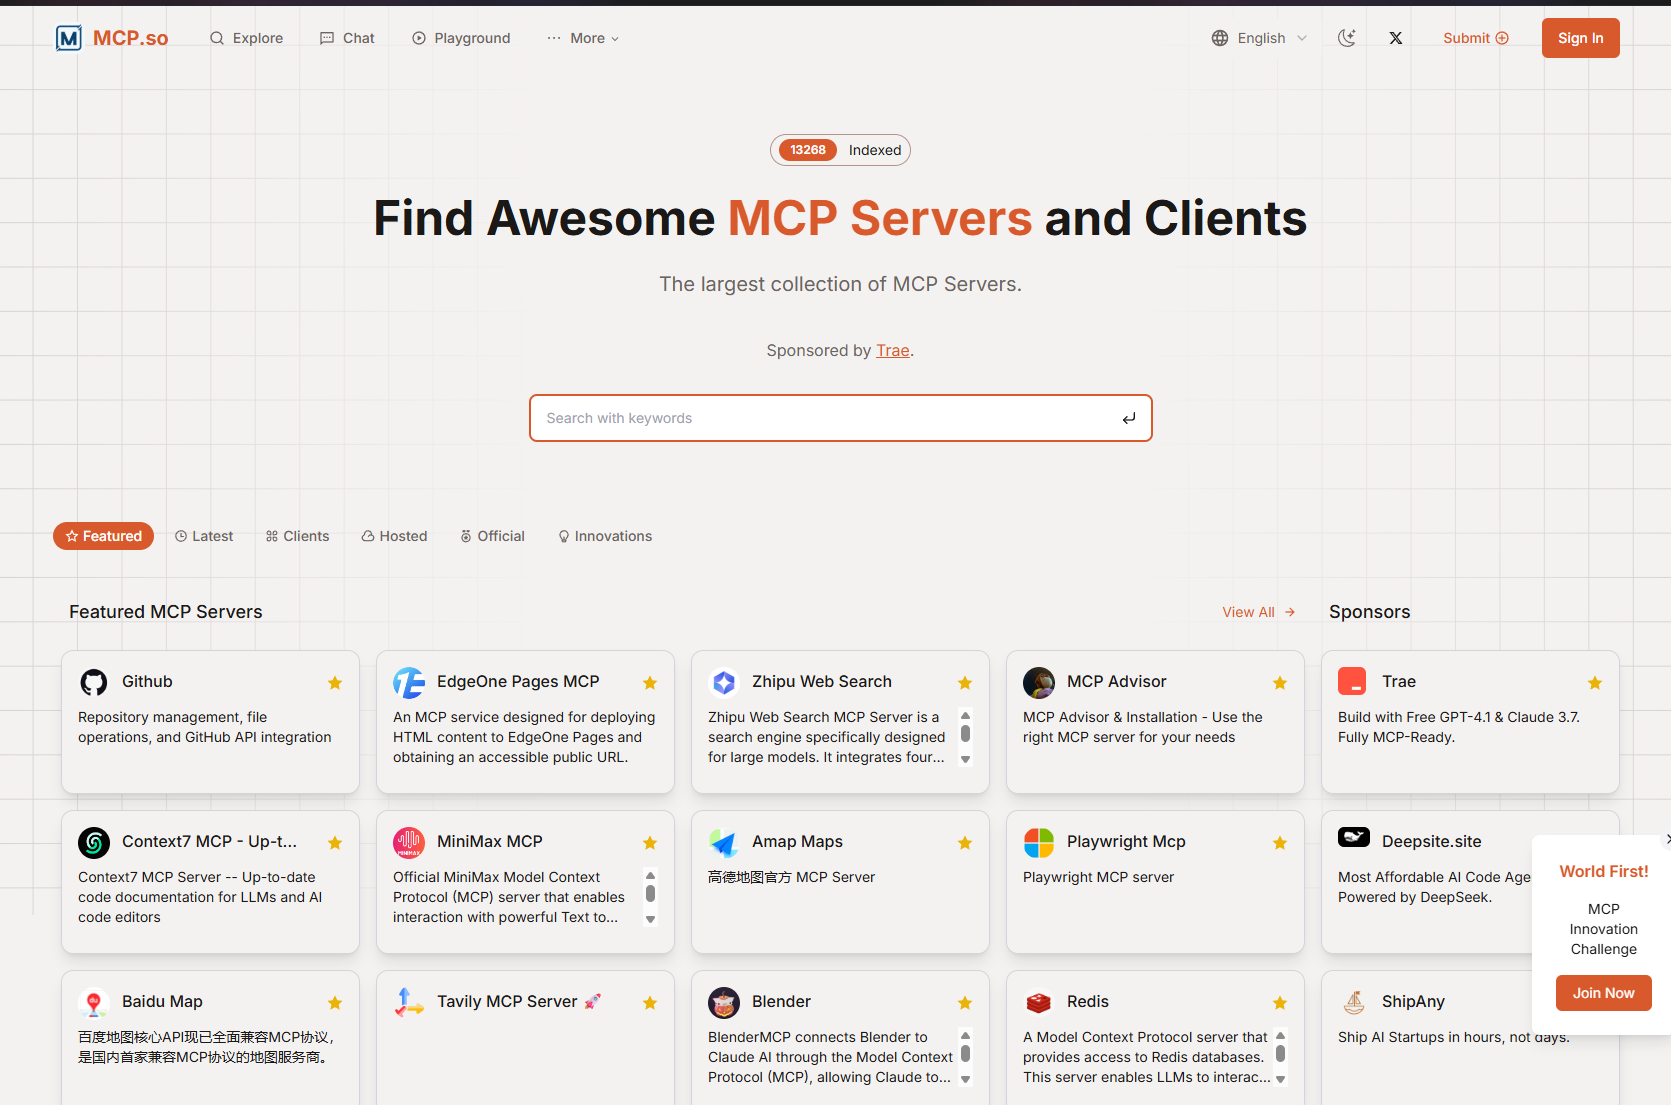Click the Amap Maps logo icon
The width and height of the screenshot is (1671, 1105).
(724, 842)
